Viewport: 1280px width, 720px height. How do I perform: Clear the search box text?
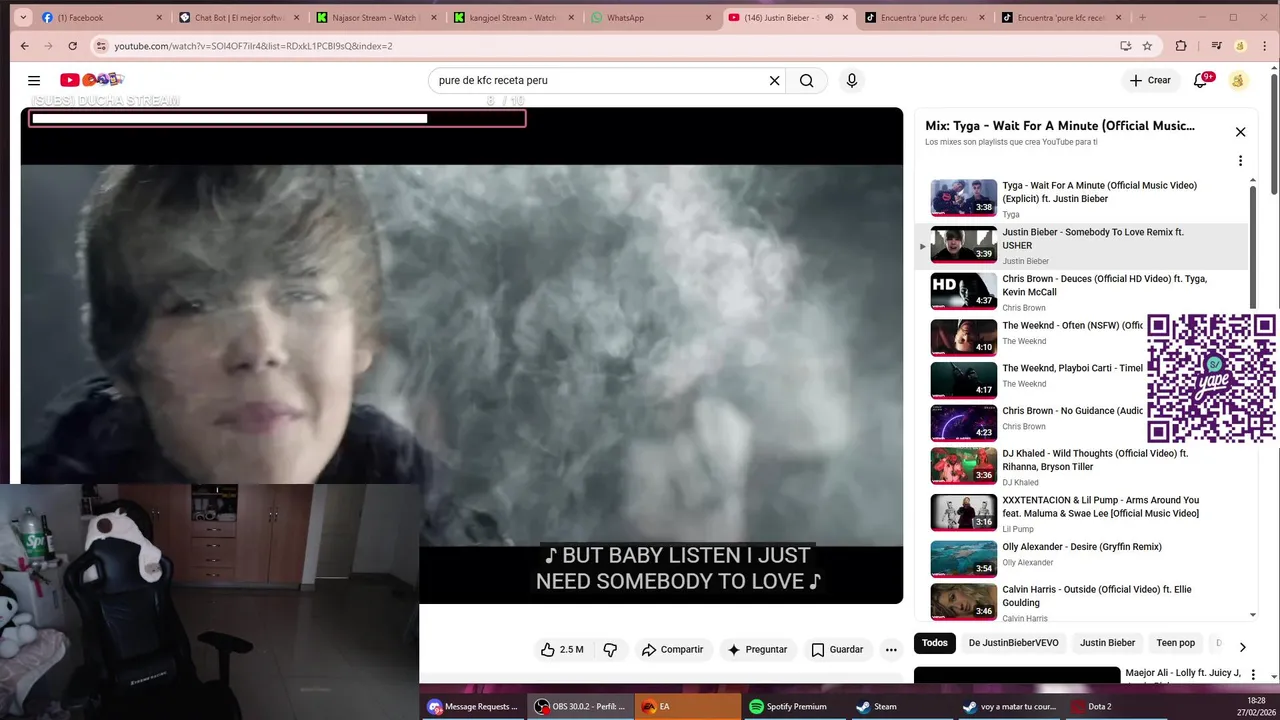774,81
